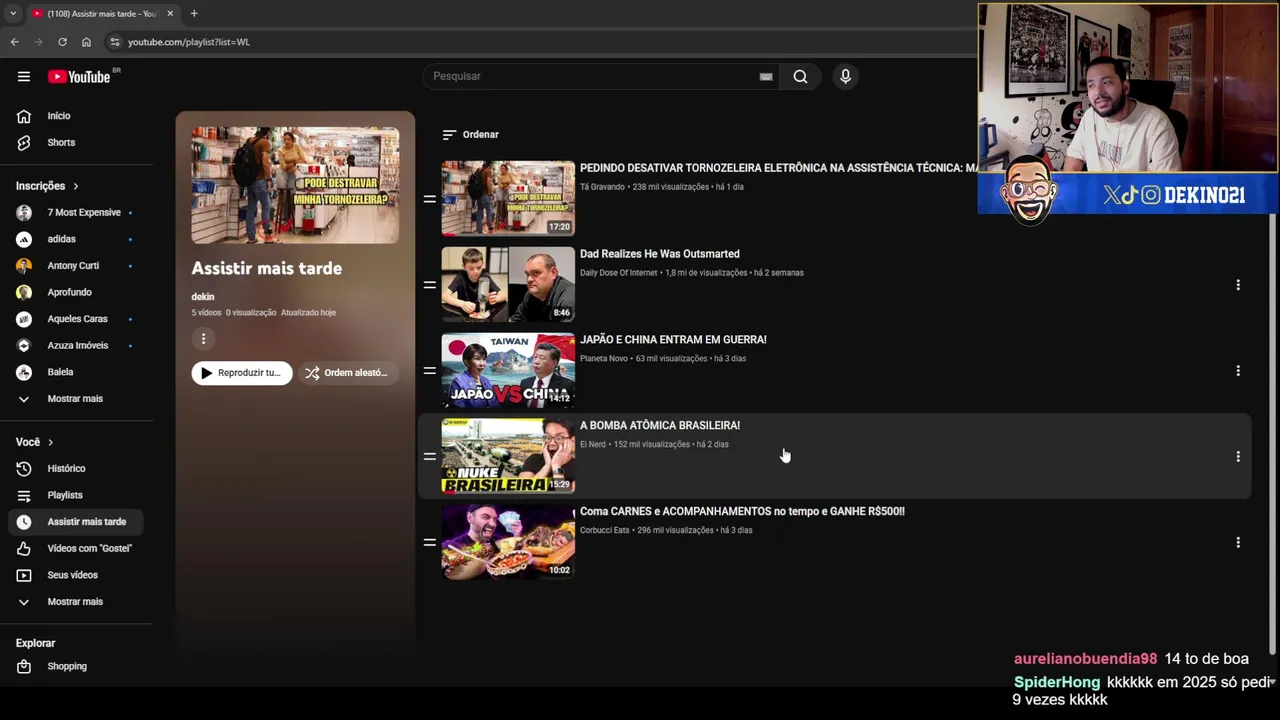Screen dimensions: 1280x720
Task: Open Vídeos com "Gostei"
Action: click(x=75, y=548)
